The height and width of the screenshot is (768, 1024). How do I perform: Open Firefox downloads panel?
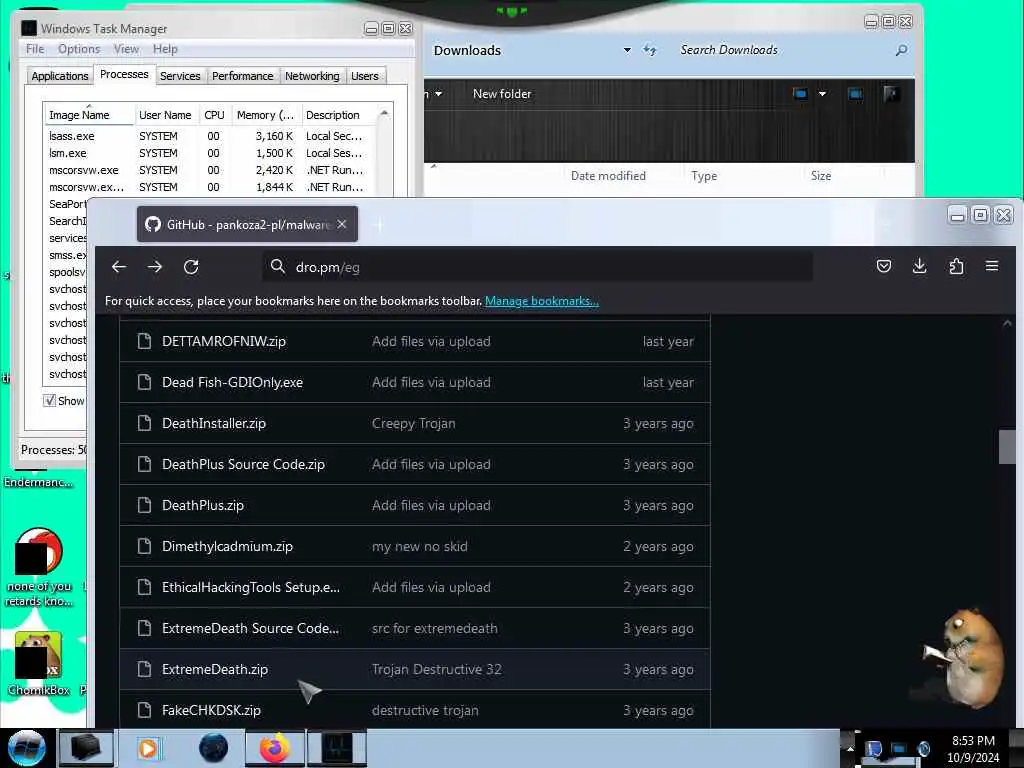click(920, 266)
